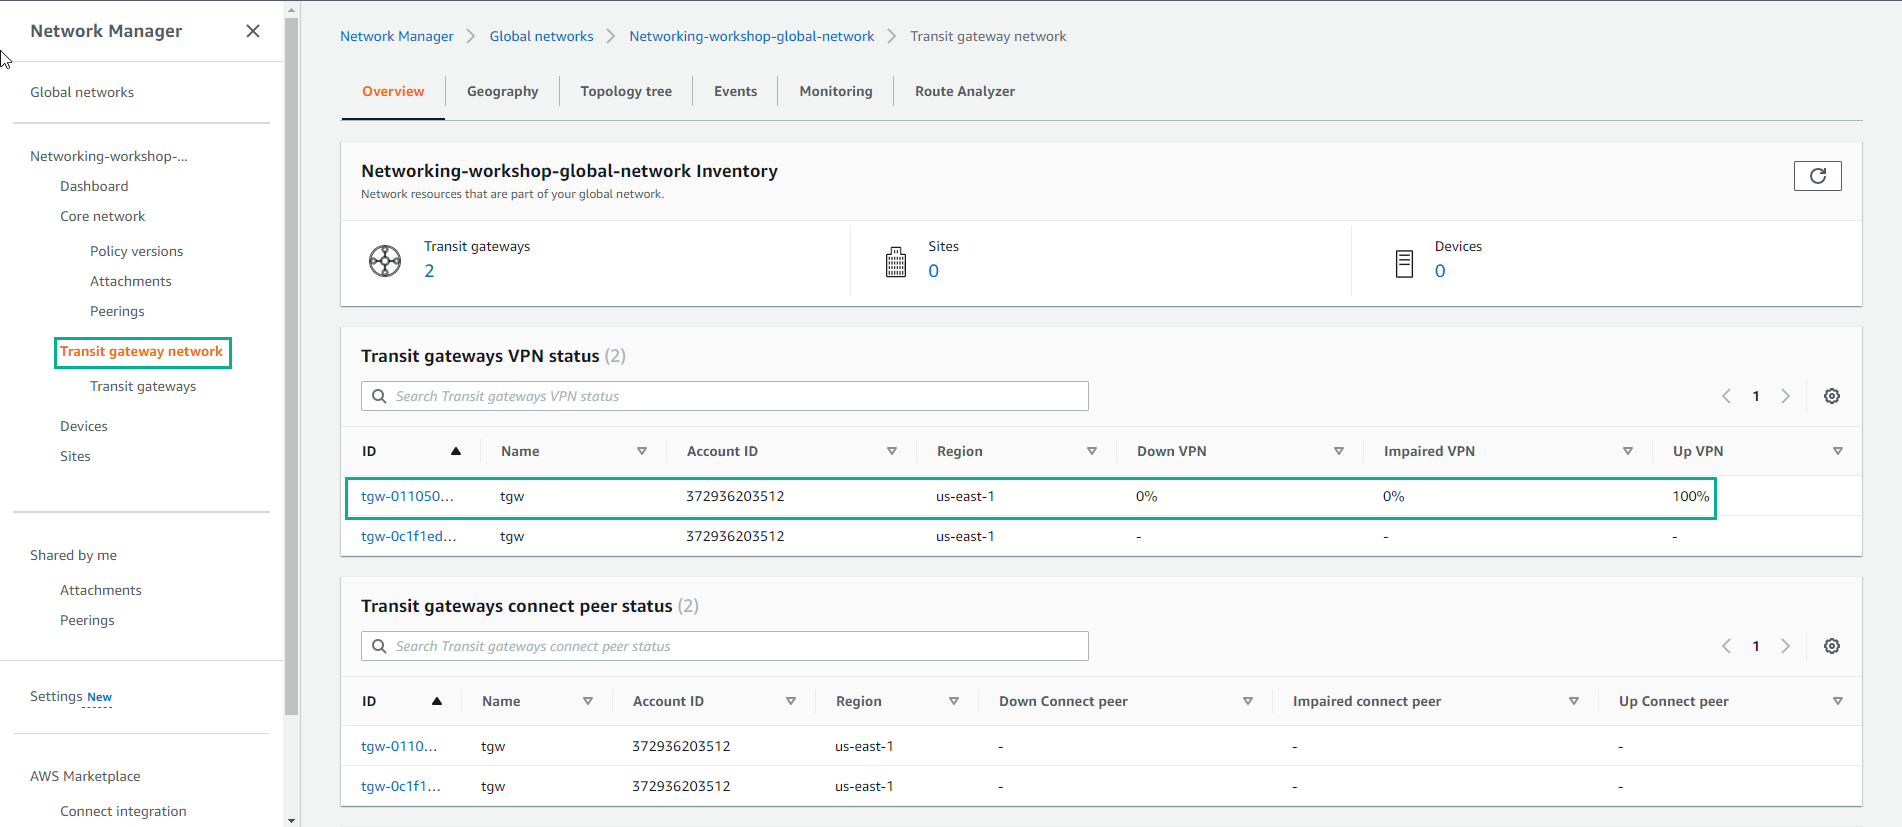
Task: Click the Sites count link
Action: pyautogui.click(x=933, y=271)
